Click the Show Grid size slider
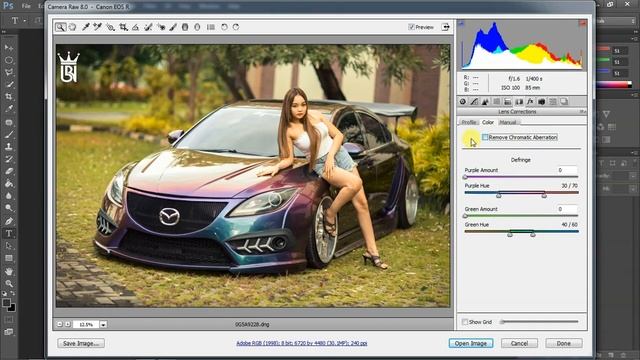This screenshot has width=640, height=360. click(540, 322)
